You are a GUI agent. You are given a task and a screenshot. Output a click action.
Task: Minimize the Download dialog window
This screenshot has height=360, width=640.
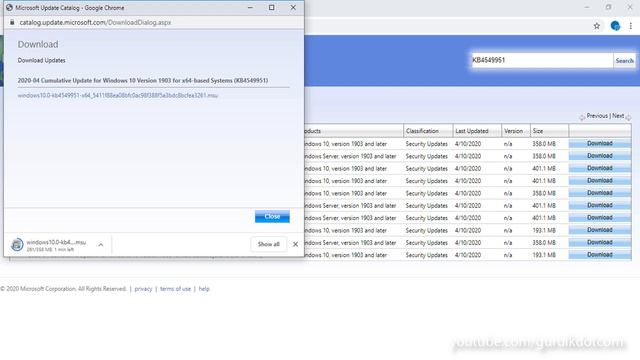coord(250,7)
